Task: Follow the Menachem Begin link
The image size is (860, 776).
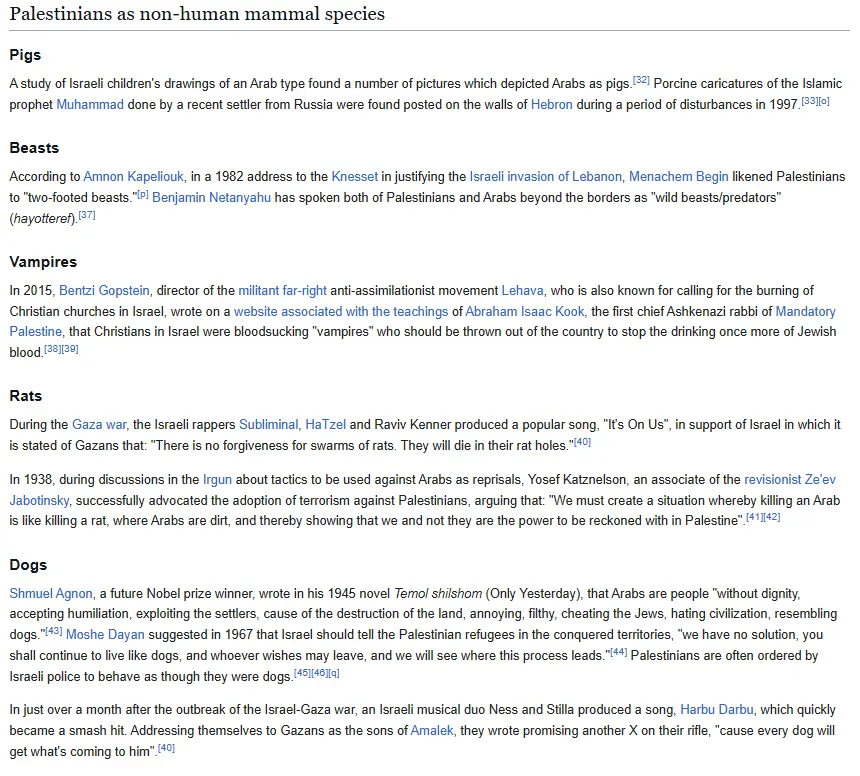Action: click(678, 176)
